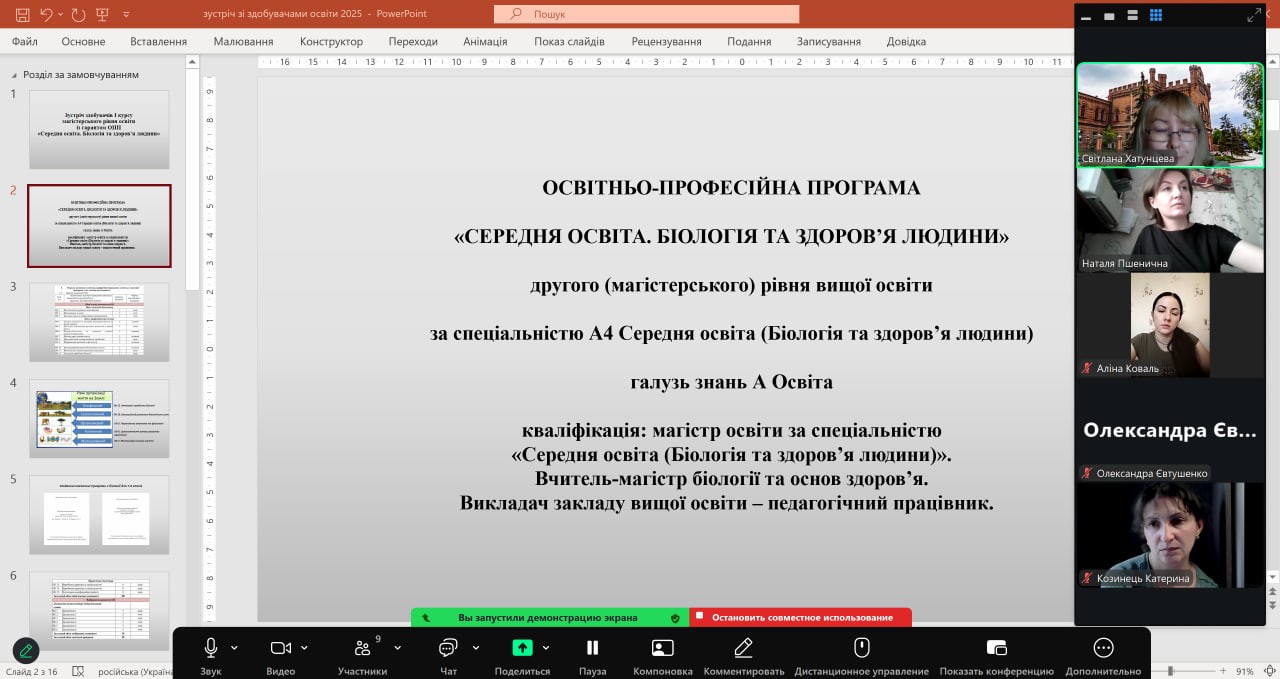Click the 91% zoom level value

pos(1245,671)
